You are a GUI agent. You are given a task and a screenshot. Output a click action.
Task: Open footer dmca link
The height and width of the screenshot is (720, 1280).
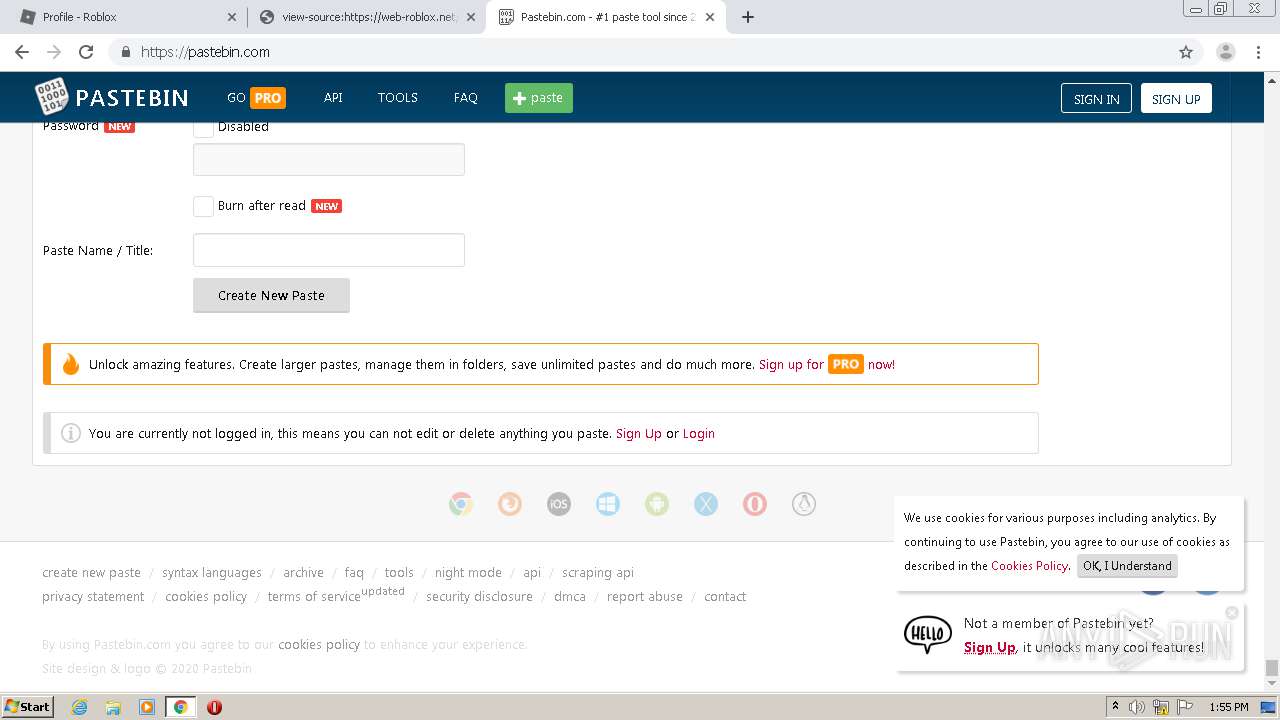coord(570,597)
